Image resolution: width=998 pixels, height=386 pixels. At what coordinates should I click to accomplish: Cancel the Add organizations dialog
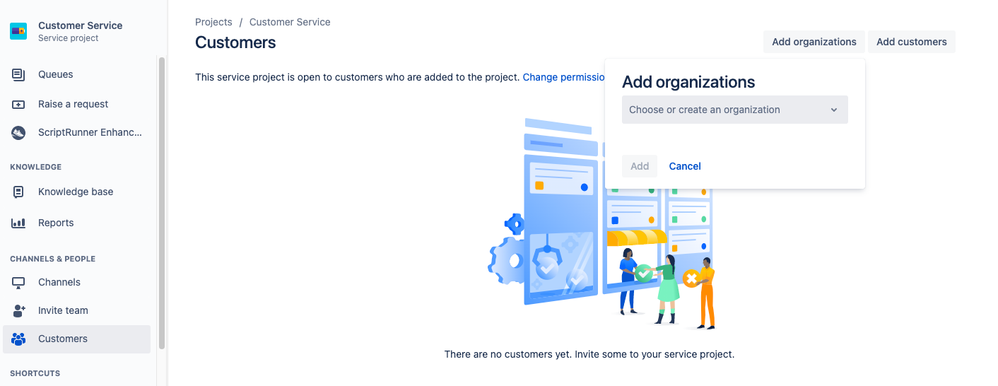[x=685, y=166]
